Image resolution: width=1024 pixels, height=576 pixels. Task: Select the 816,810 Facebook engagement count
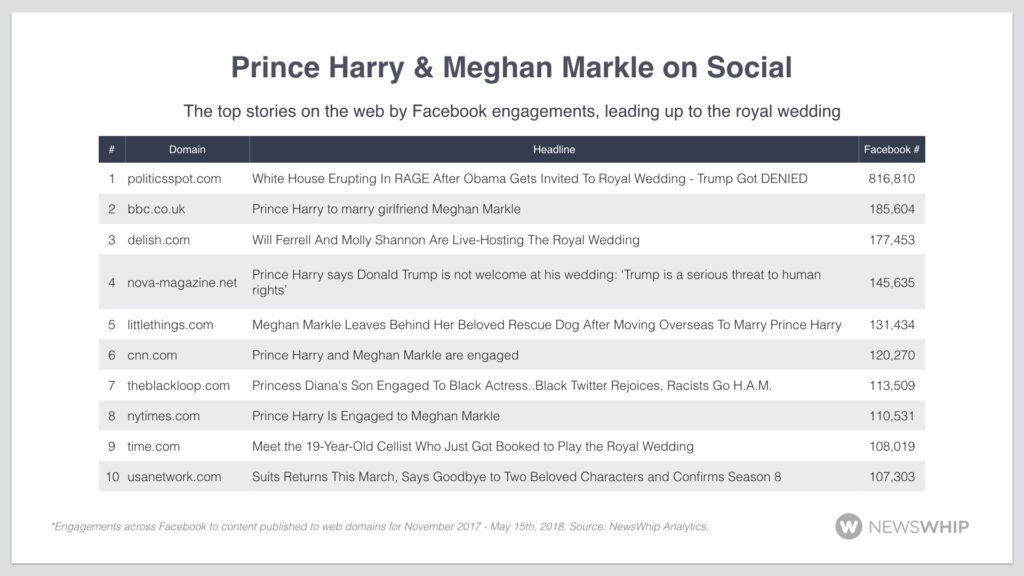pos(893,179)
